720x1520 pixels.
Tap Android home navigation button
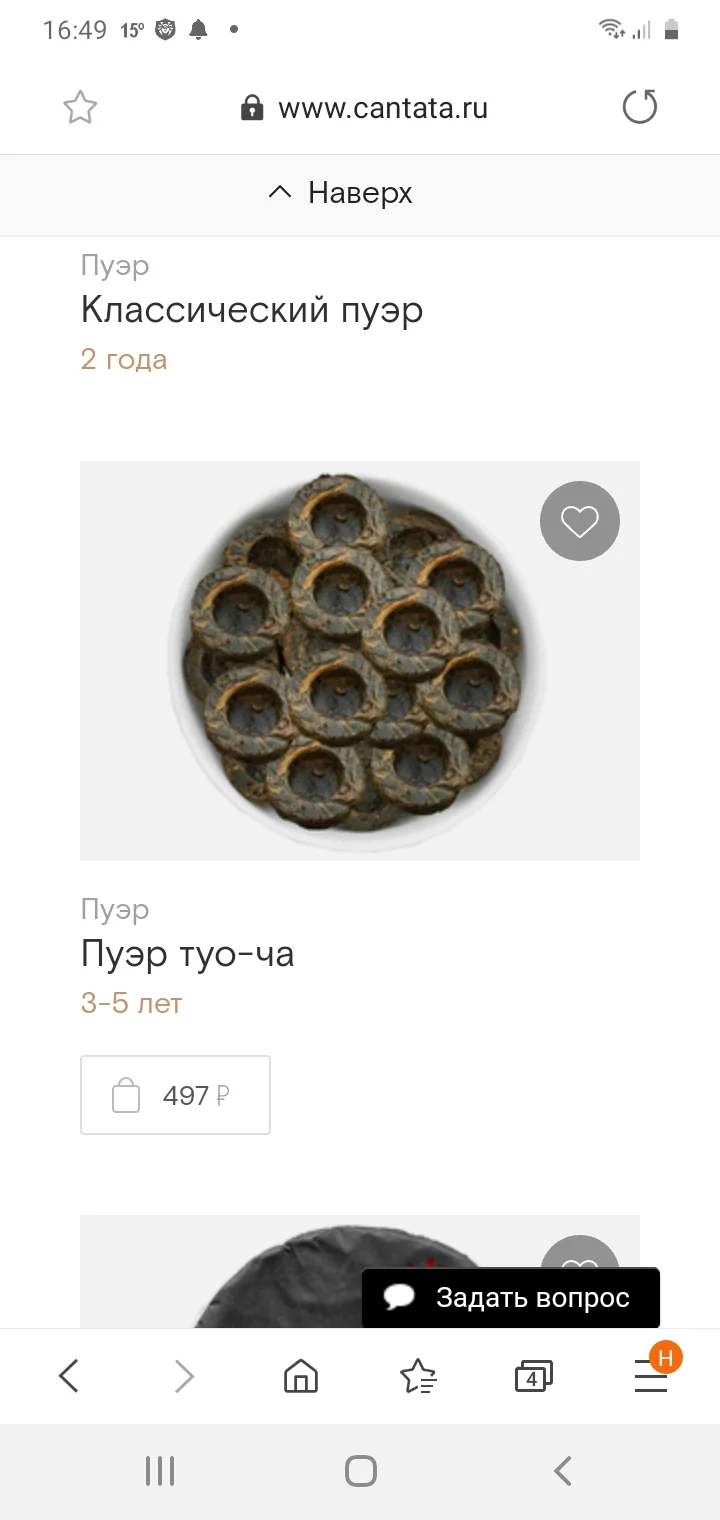360,1471
